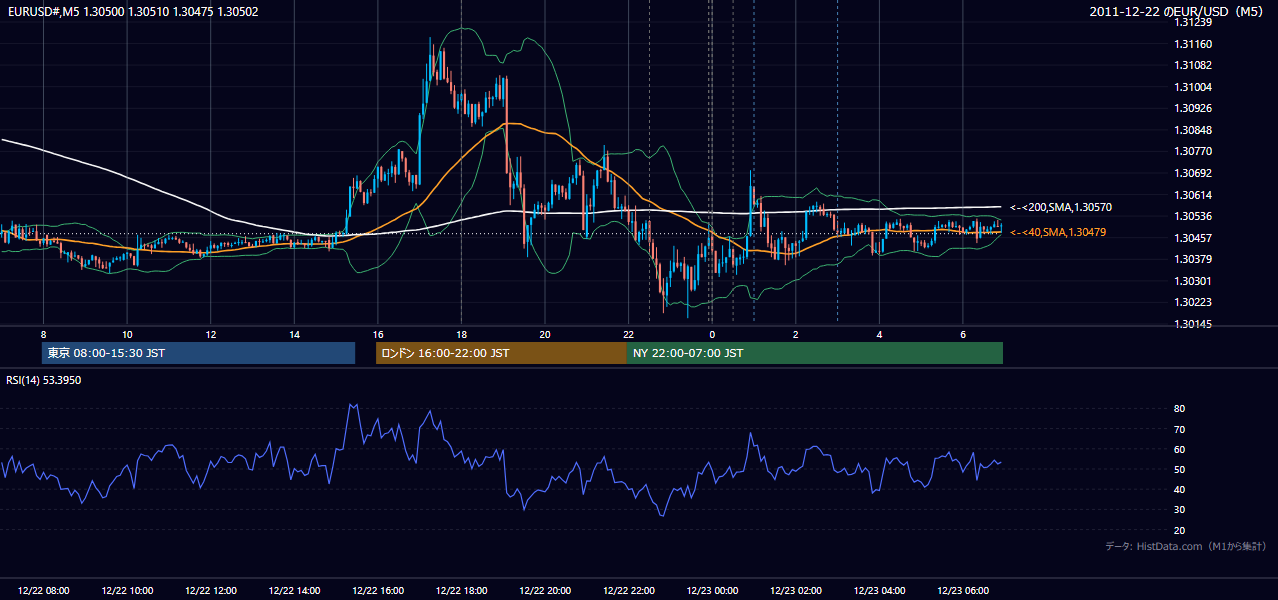The height and width of the screenshot is (600, 1278).
Task: Click the HistData.com data source credit
Action: pos(1186,546)
